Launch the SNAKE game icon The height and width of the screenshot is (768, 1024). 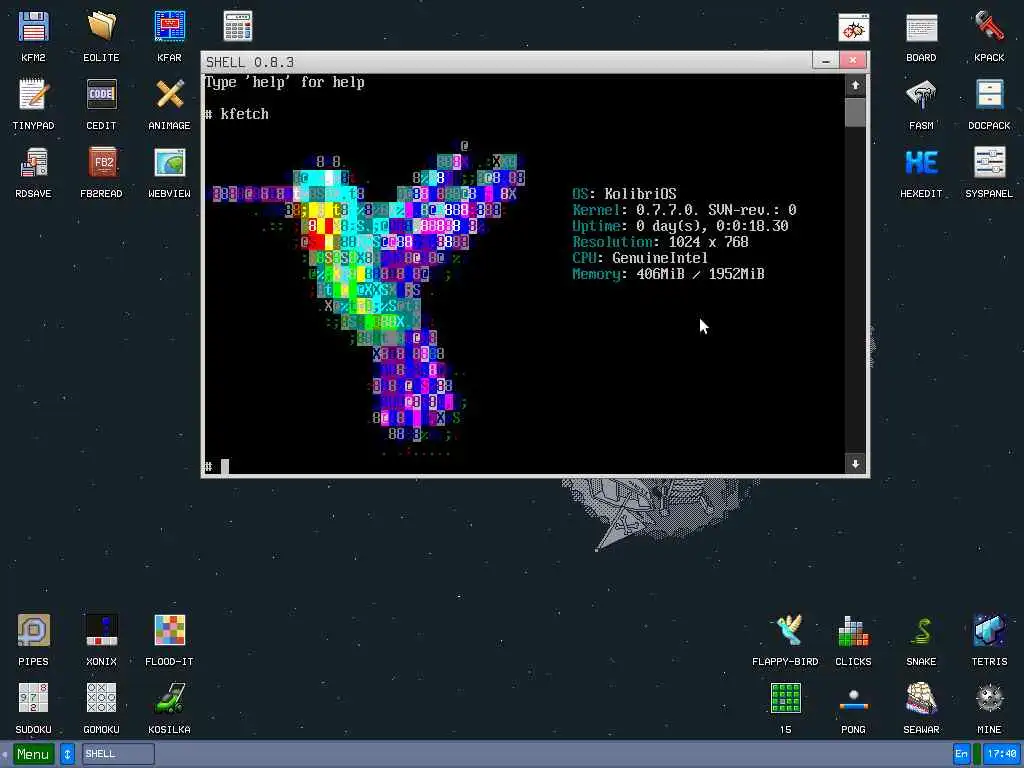tap(921, 631)
